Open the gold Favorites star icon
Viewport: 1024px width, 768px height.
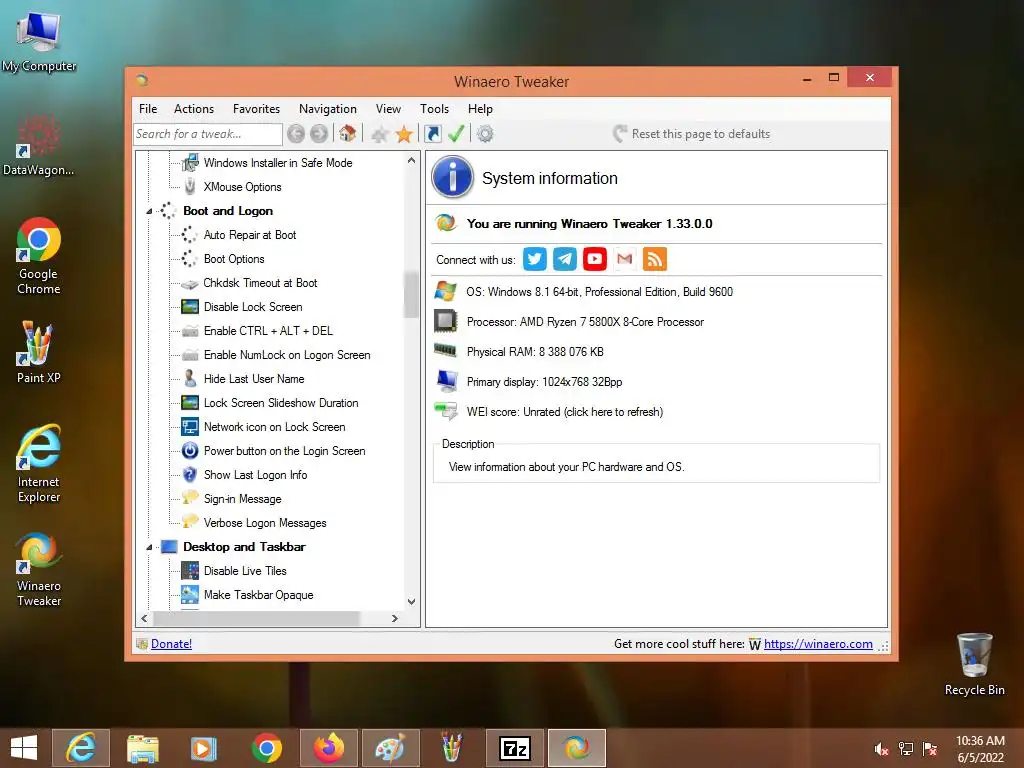coord(404,134)
